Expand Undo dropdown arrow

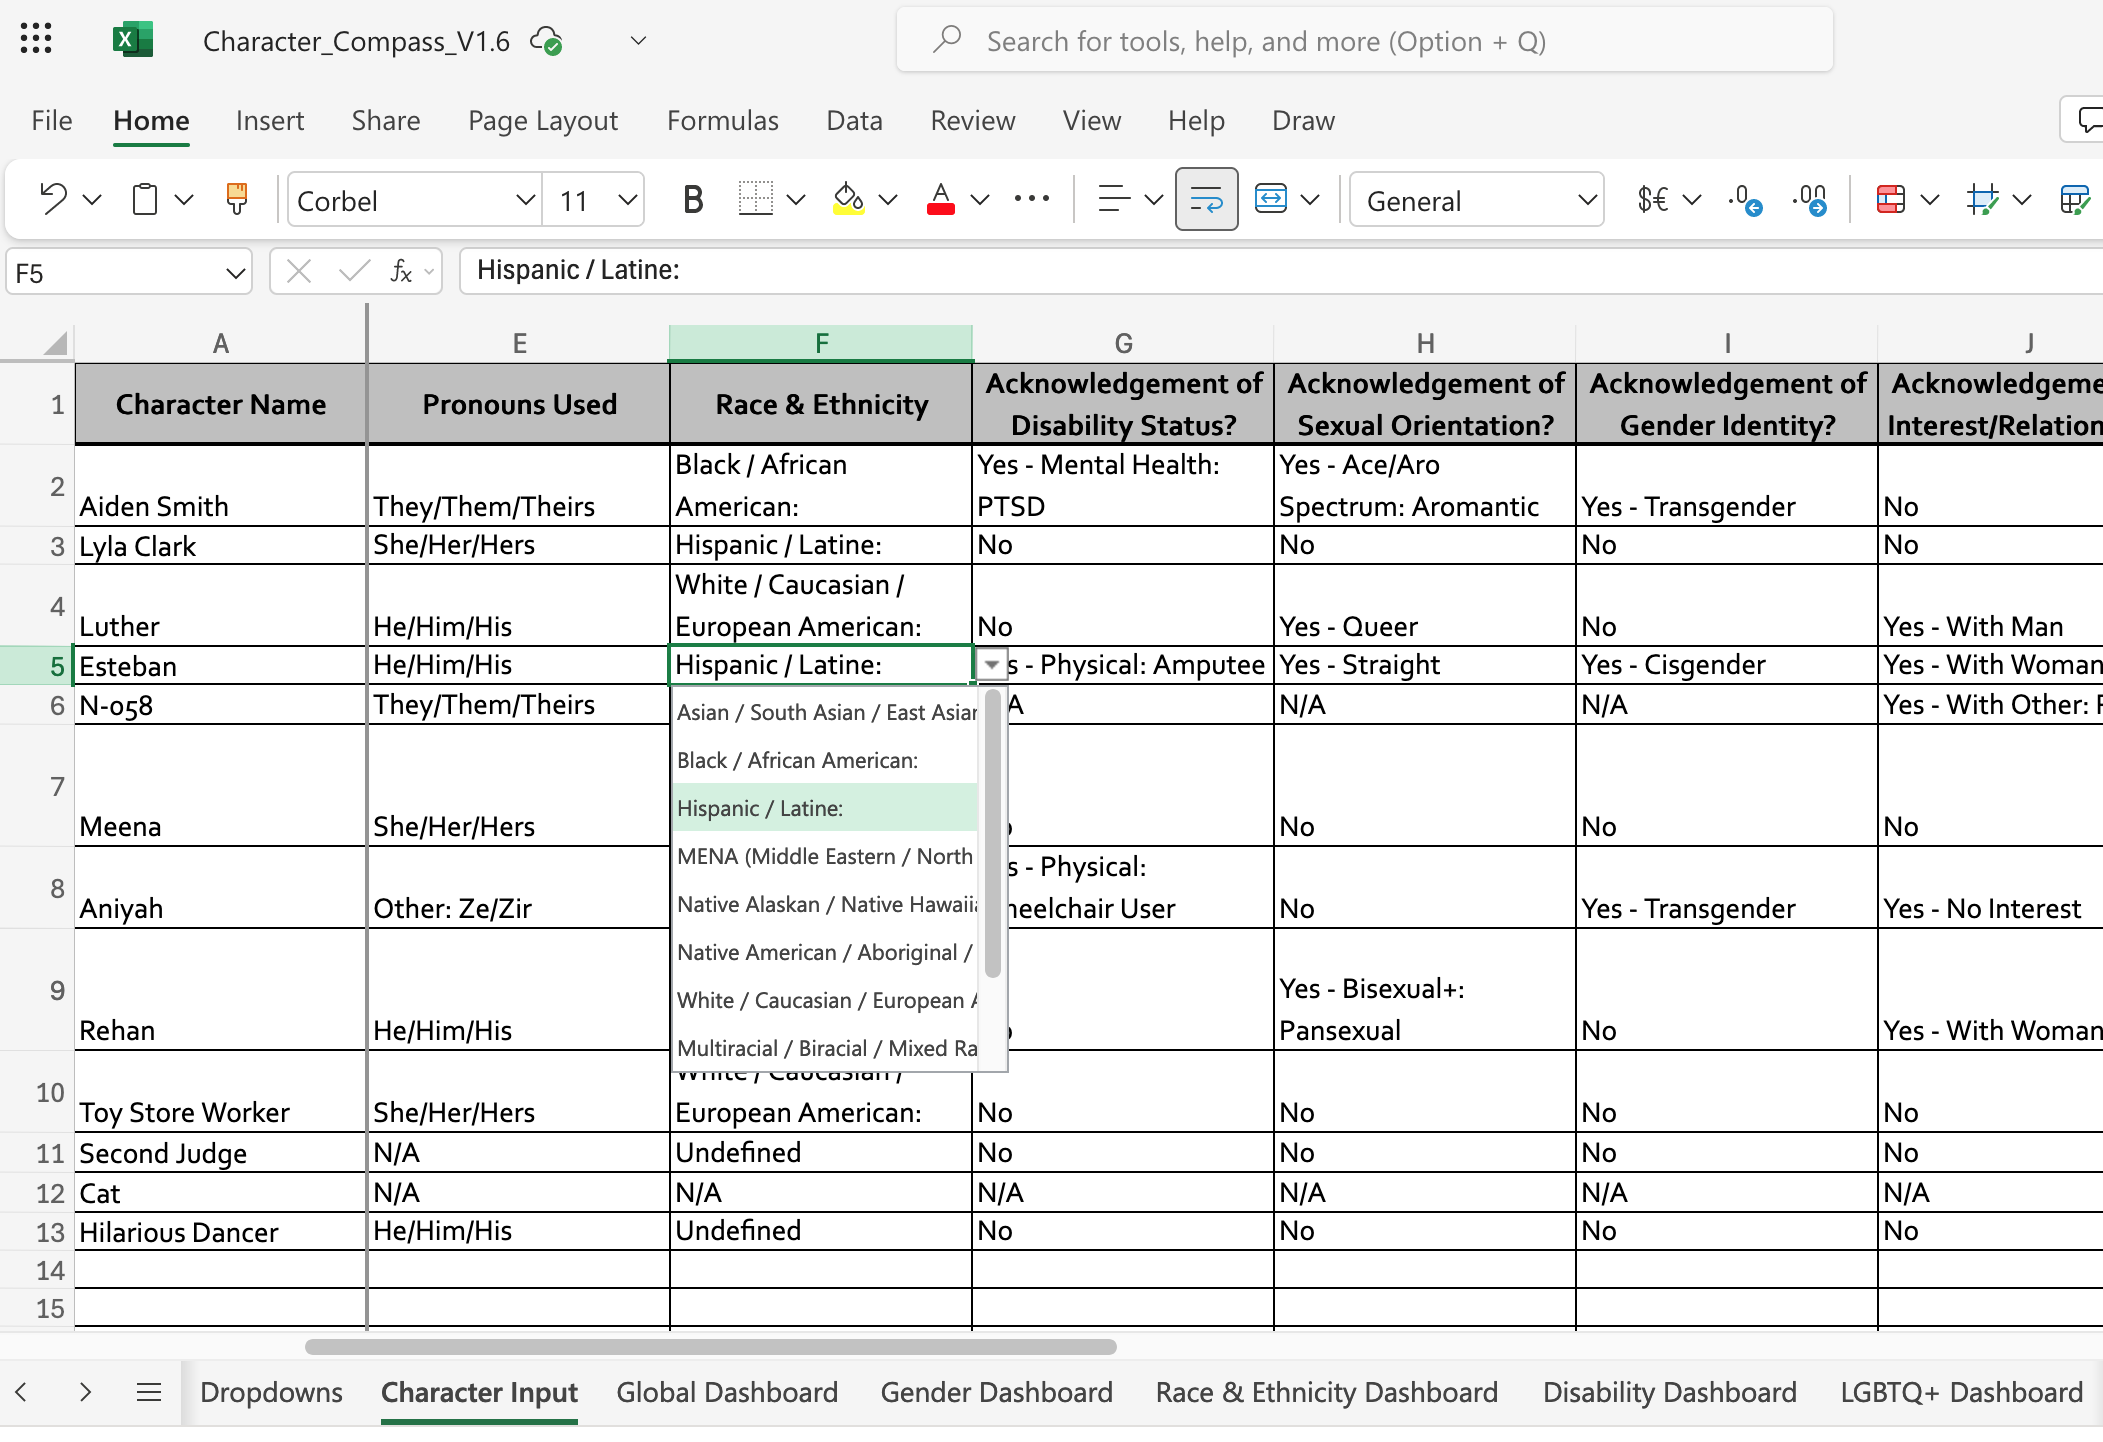pyautogui.click(x=92, y=200)
